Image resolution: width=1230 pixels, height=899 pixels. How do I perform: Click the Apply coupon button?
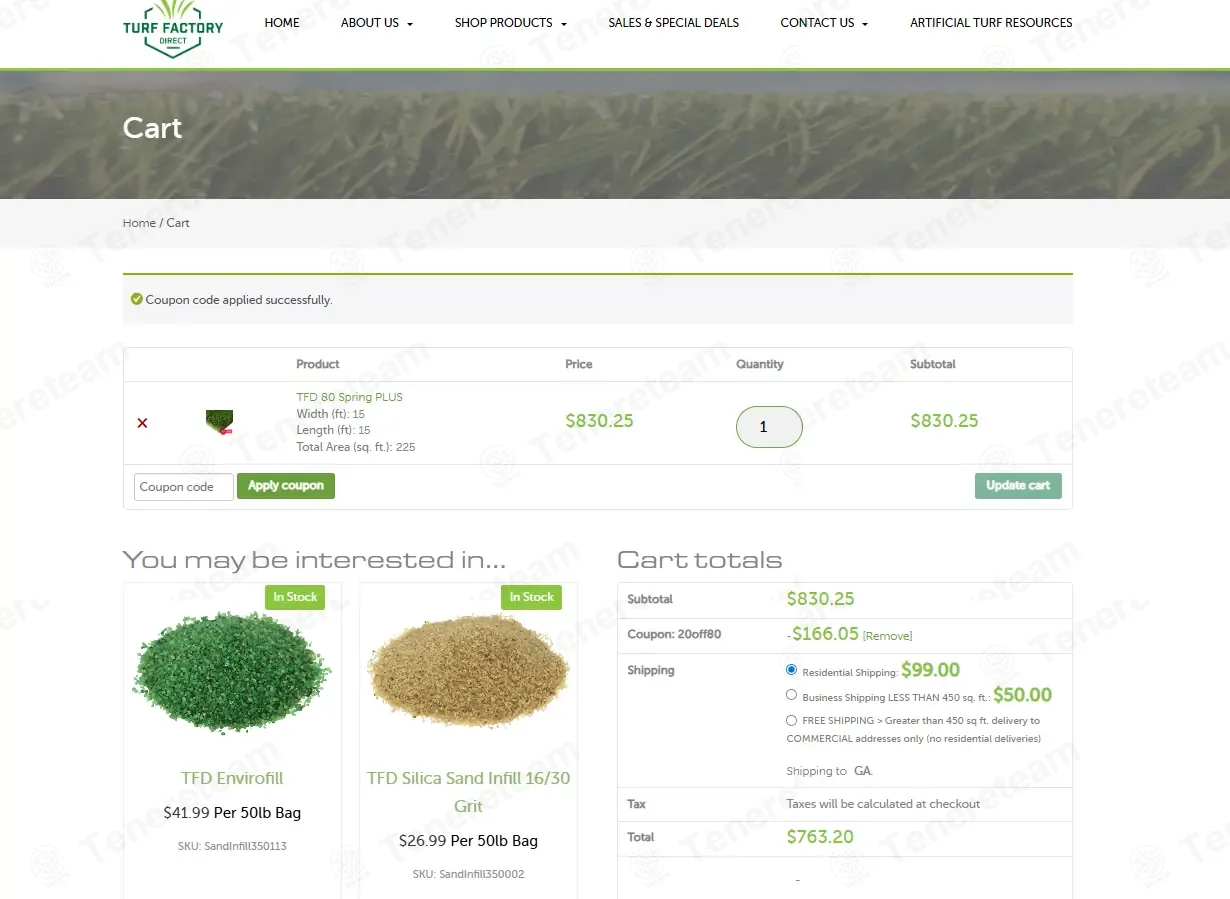click(x=286, y=486)
